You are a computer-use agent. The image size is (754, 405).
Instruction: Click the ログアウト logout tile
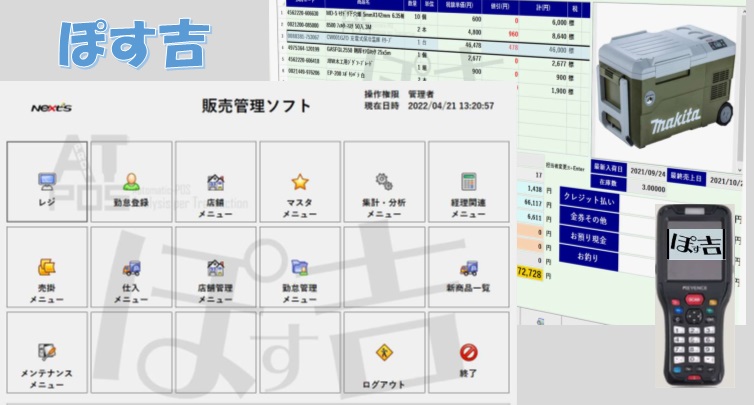tap(384, 353)
